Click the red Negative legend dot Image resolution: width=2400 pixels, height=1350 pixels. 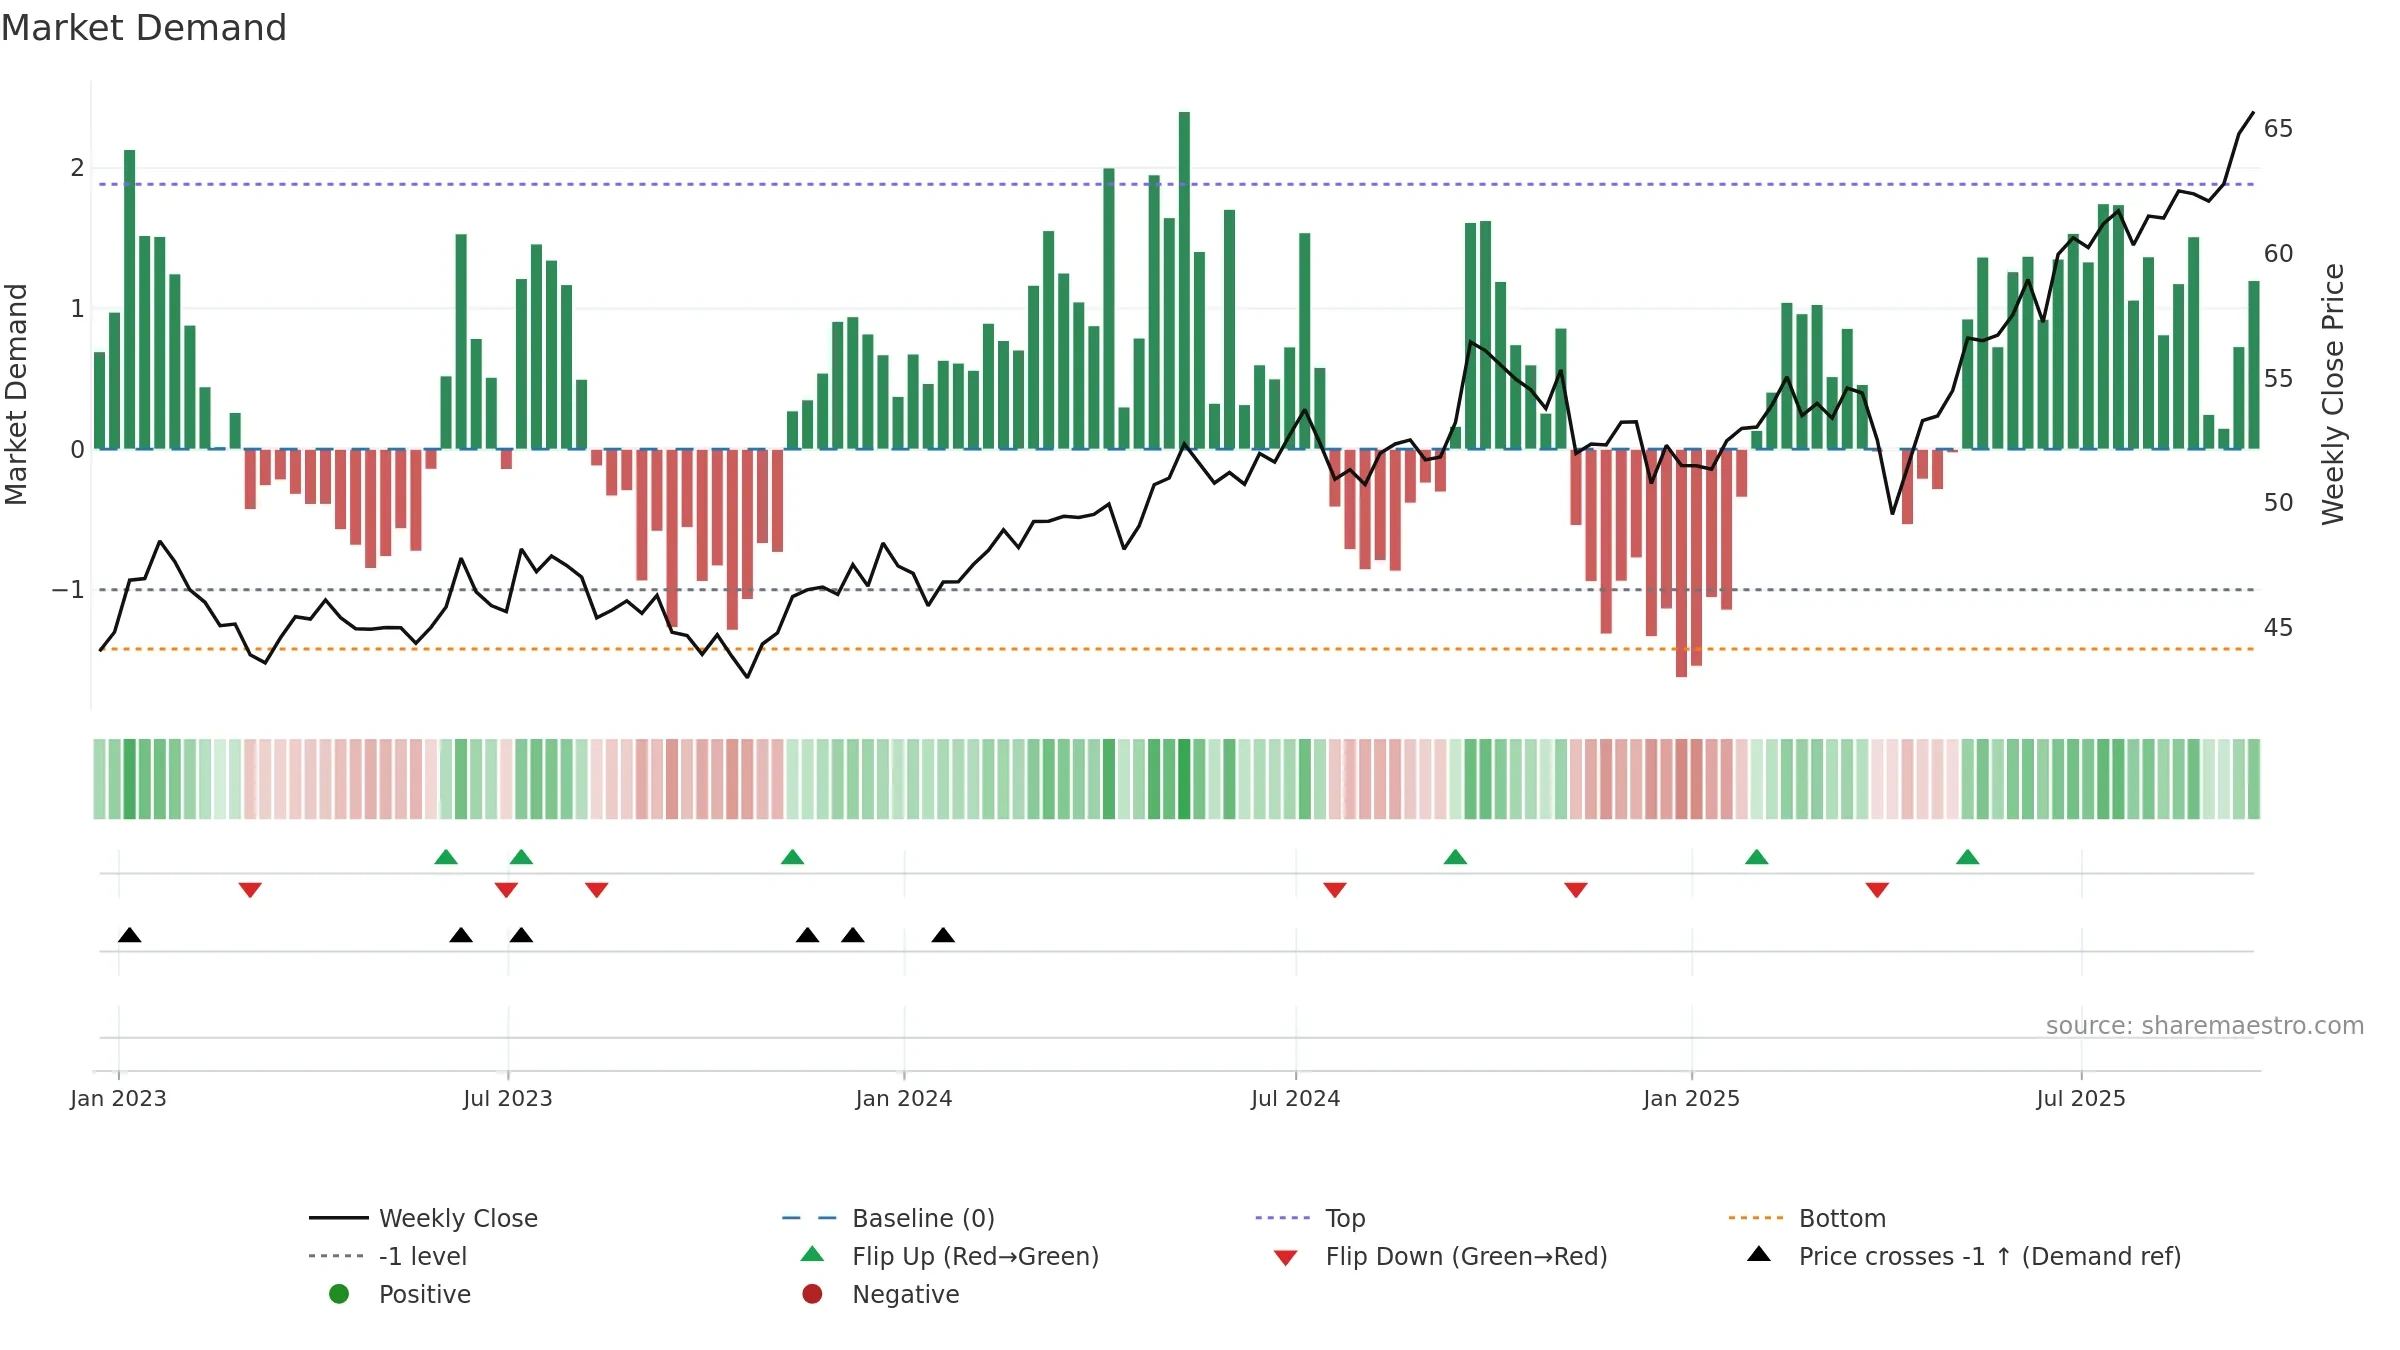tap(812, 1294)
